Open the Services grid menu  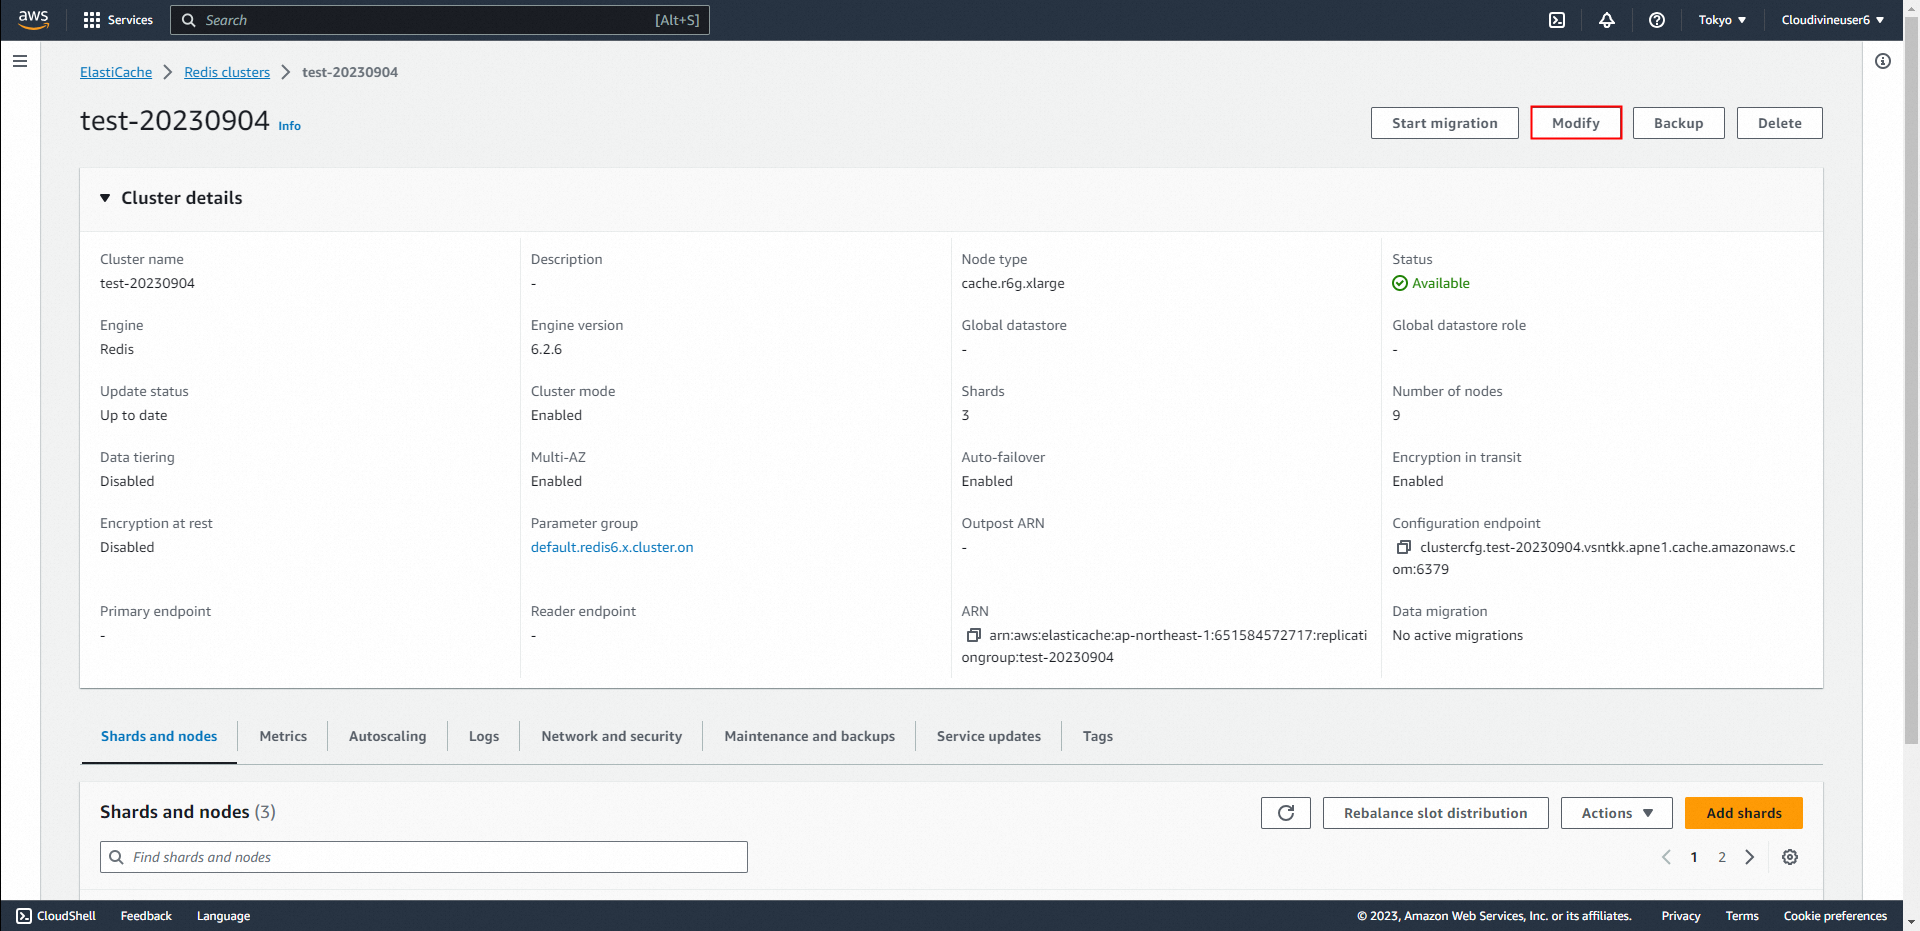[x=118, y=20]
